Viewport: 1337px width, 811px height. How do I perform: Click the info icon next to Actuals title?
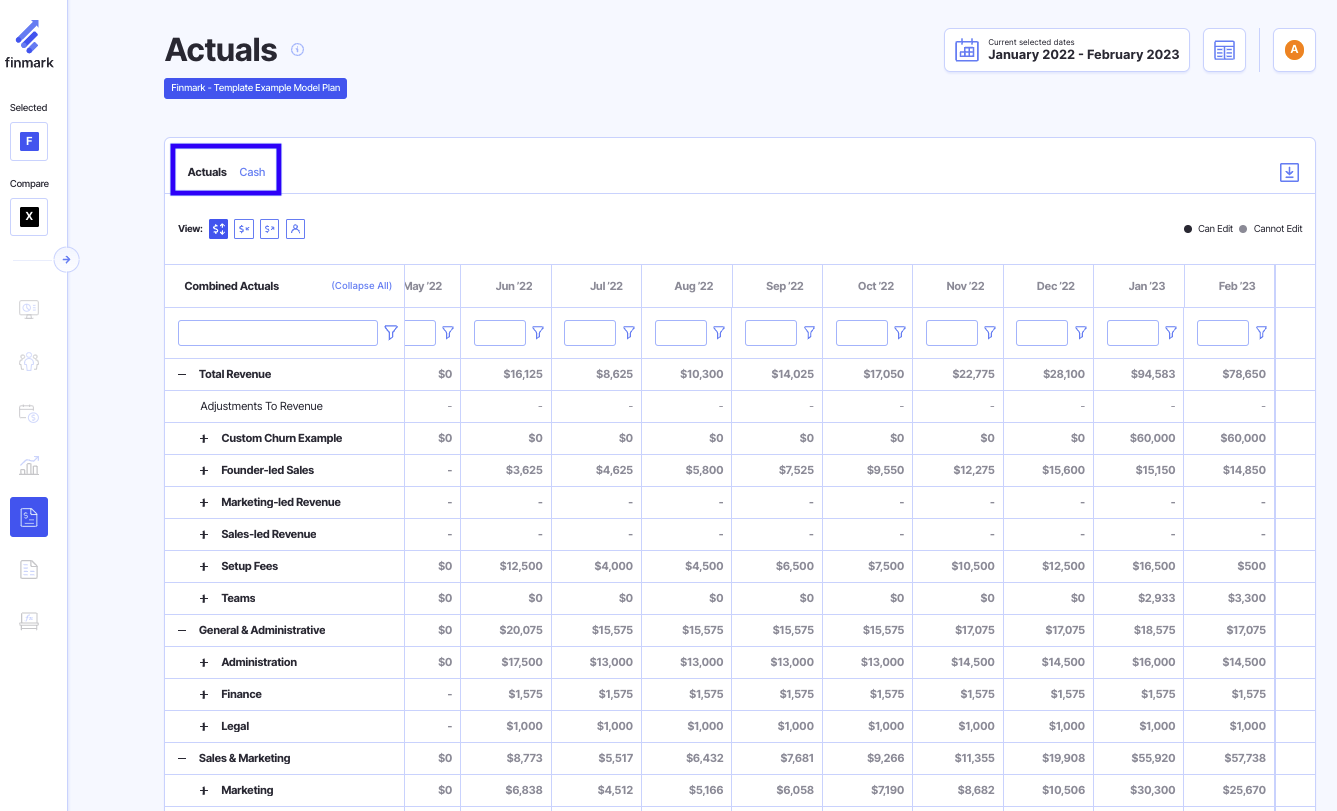(297, 50)
